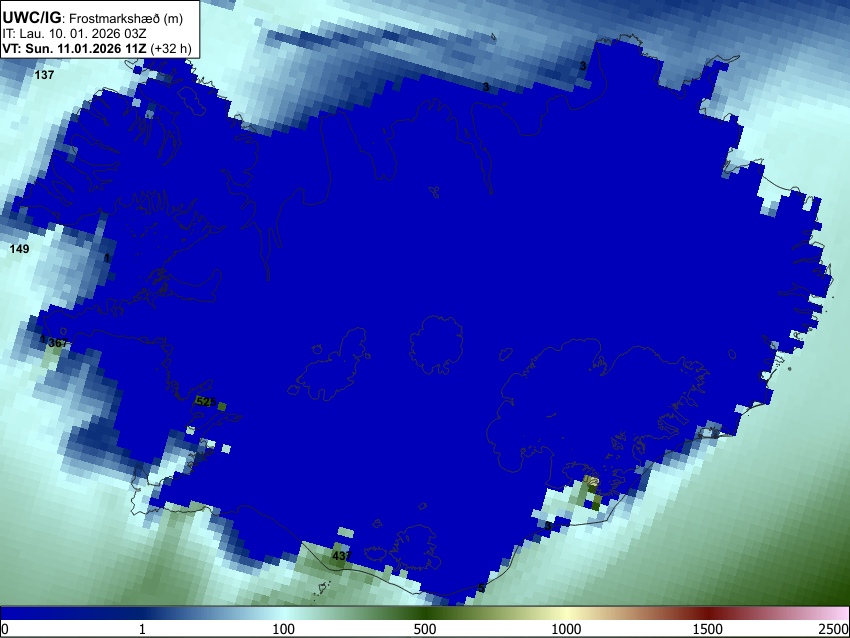Click the 'UWC/IG: Frostmarkshæð (m)' title text
850x638 pixels.
pyautogui.click(x=93, y=18)
